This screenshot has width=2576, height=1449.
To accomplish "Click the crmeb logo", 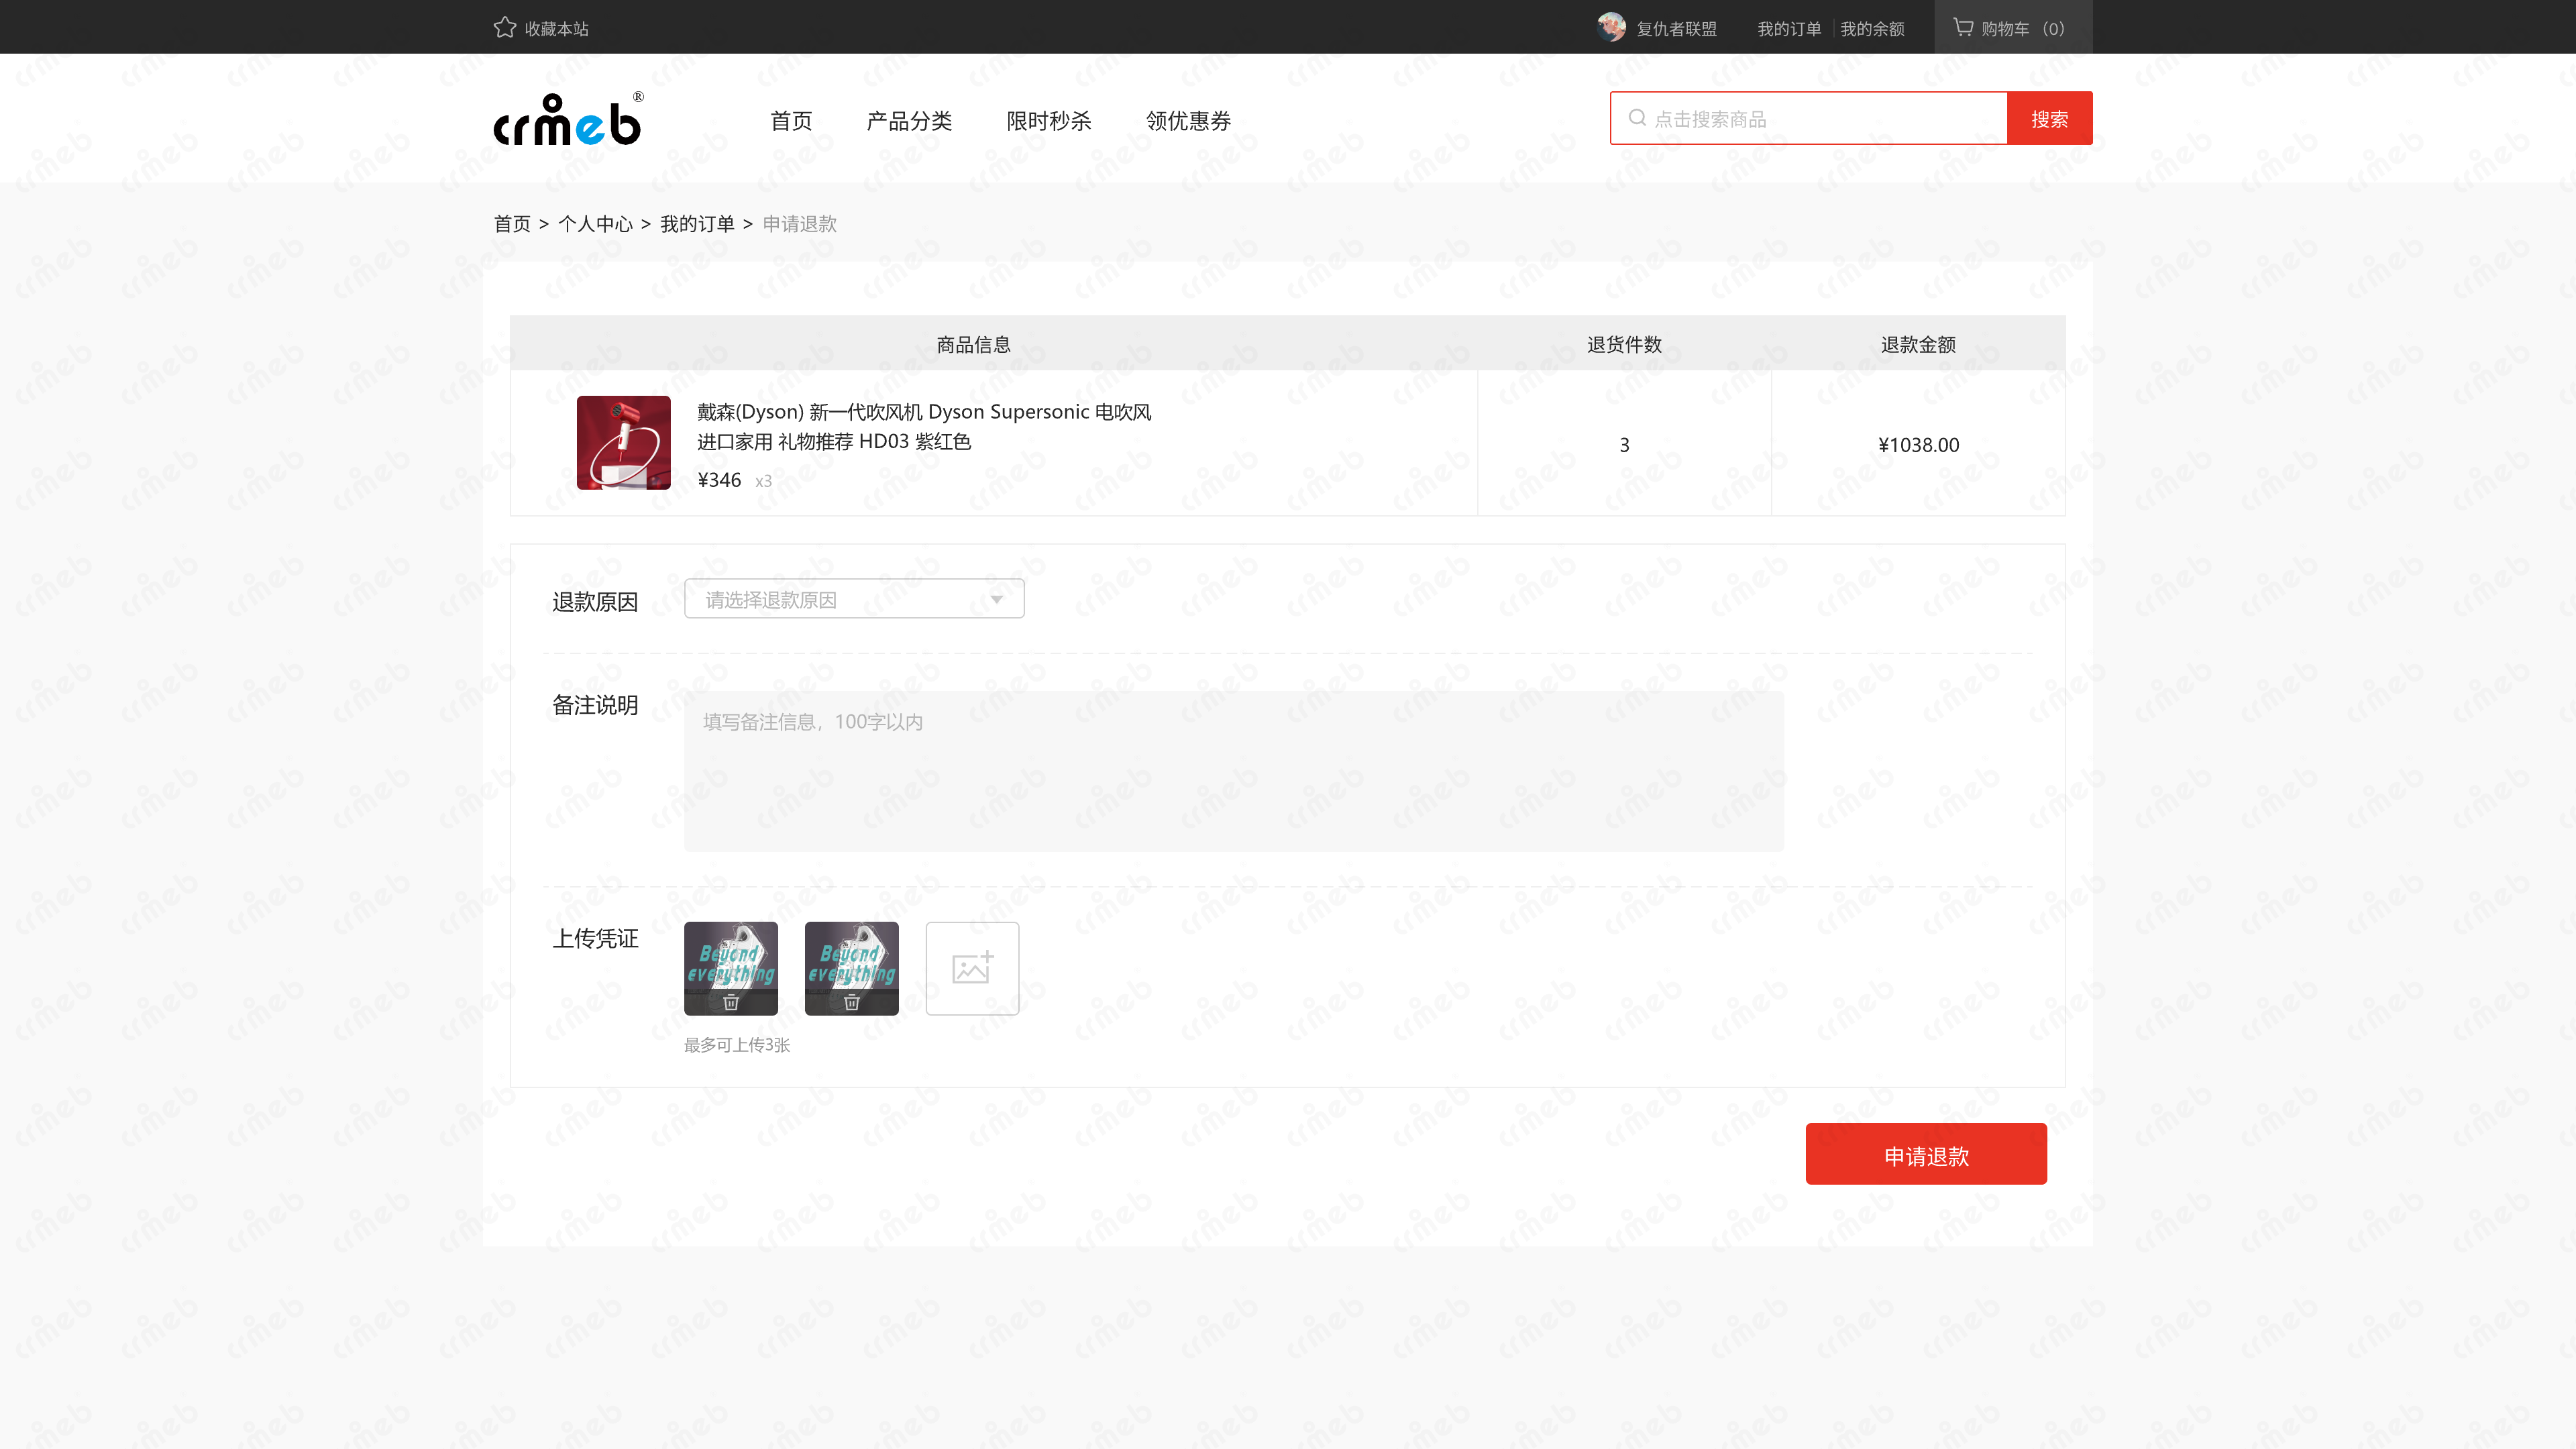I will pos(568,121).
